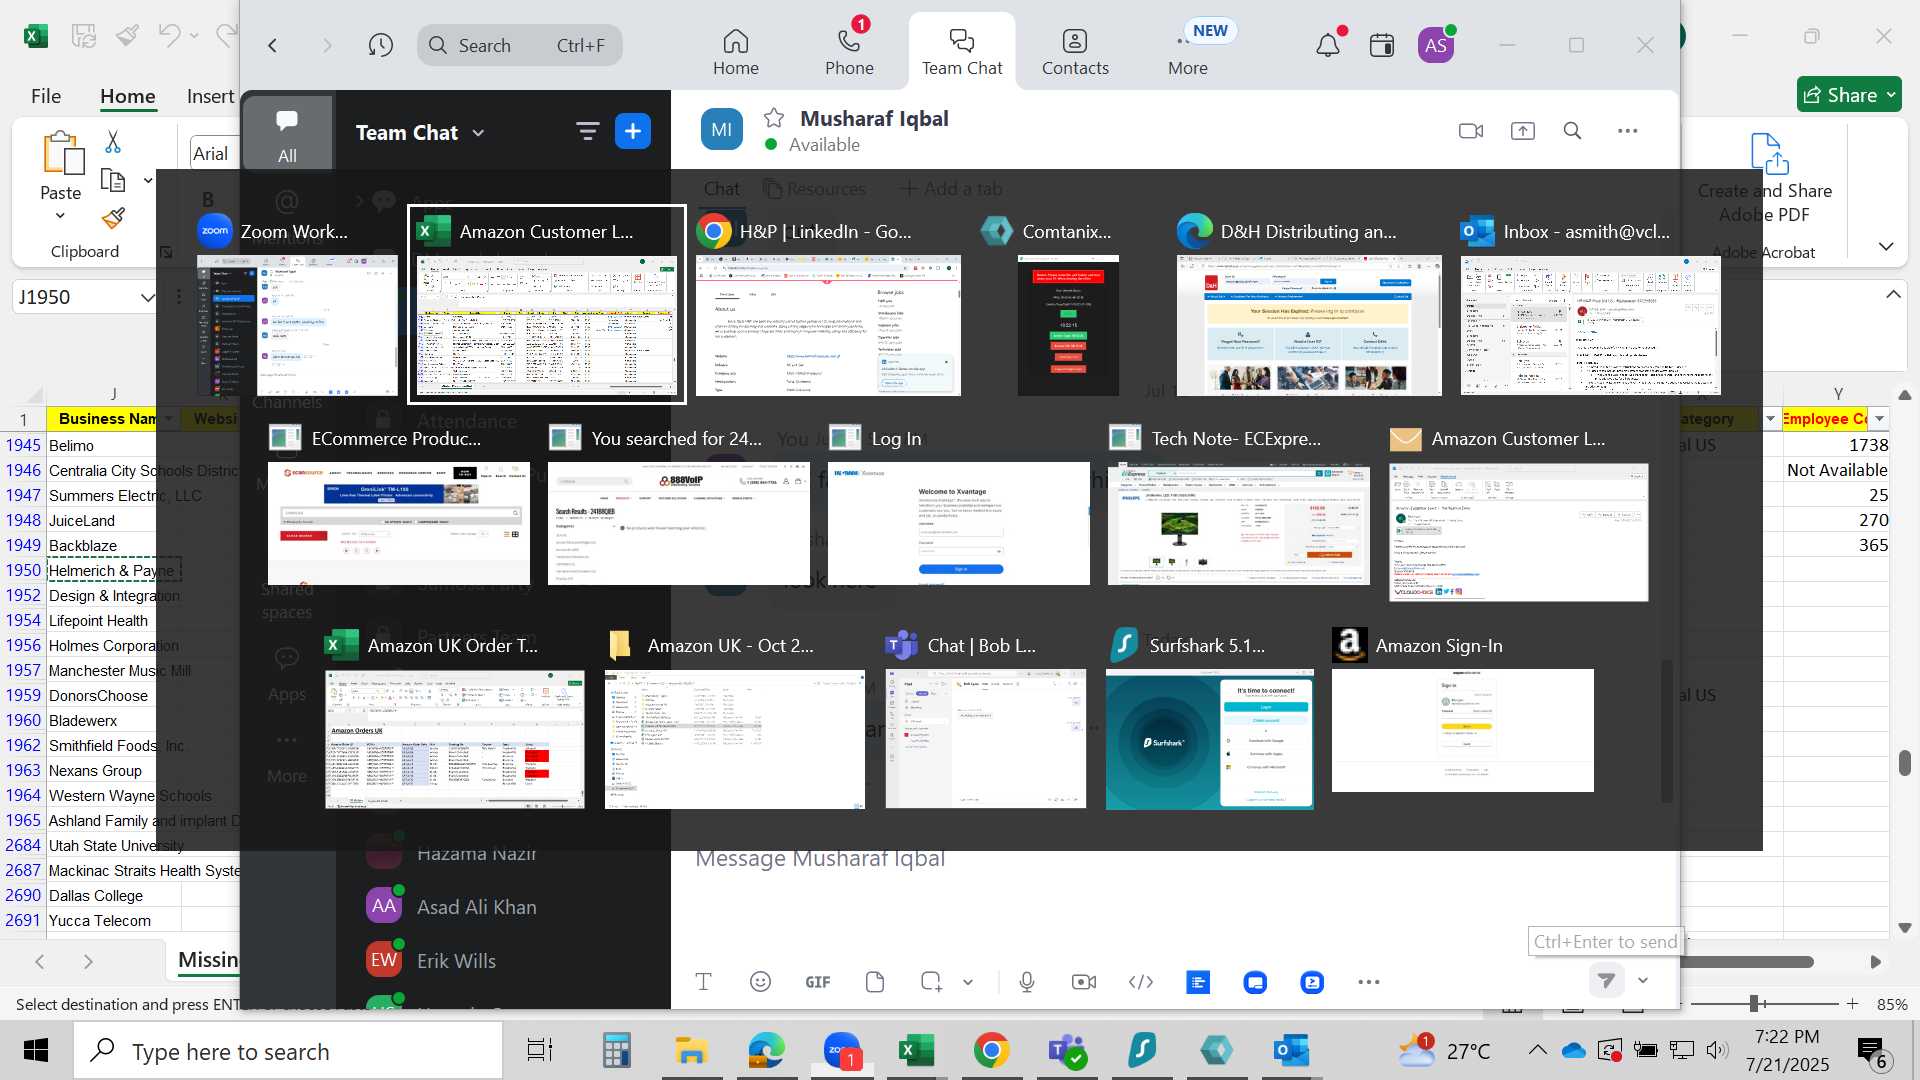Open Surfshark from the taskbar
Image resolution: width=1920 pixels, height=1080 pixels.
[1142, 1050]
